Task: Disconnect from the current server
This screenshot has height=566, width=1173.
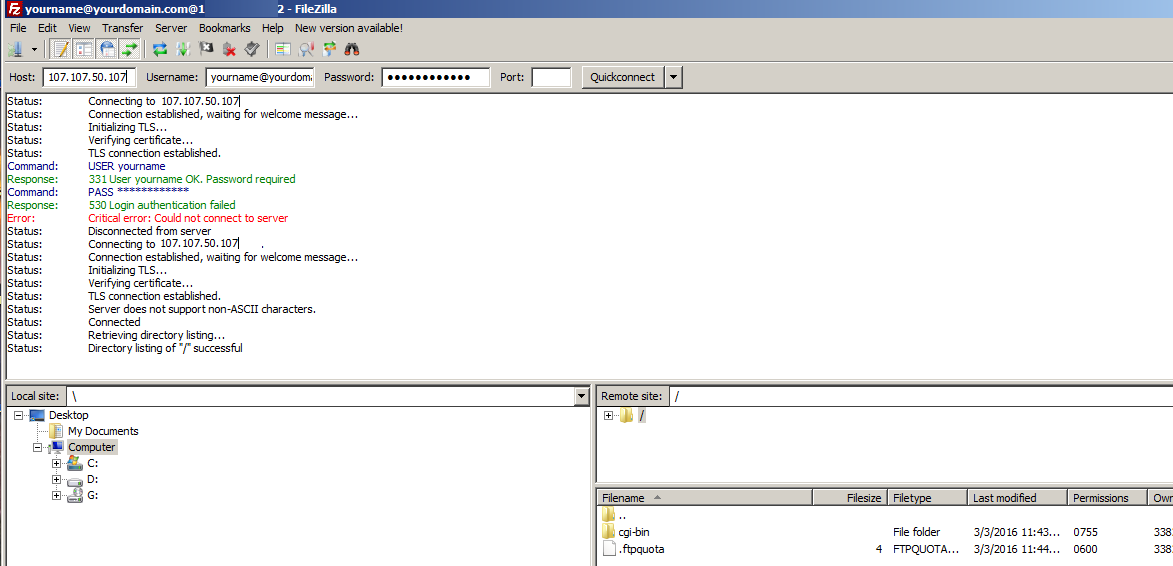Action: [230, 48]
